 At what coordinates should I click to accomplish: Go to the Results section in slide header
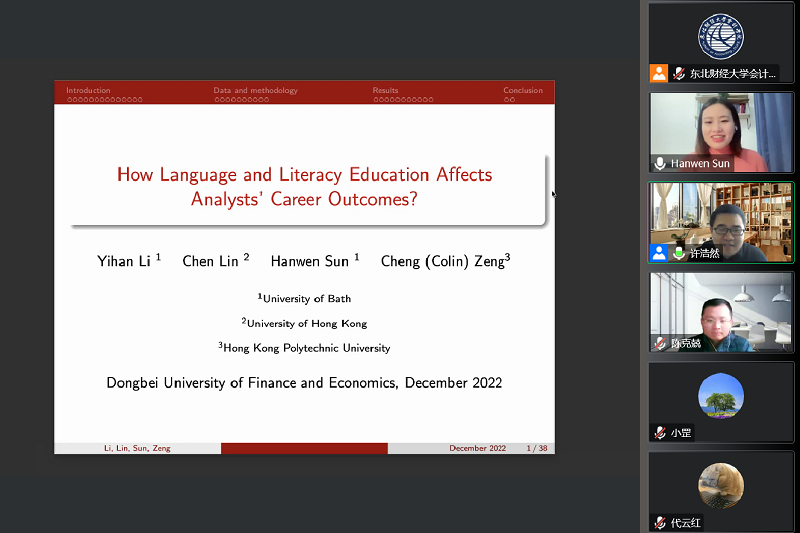click(386, 90)
